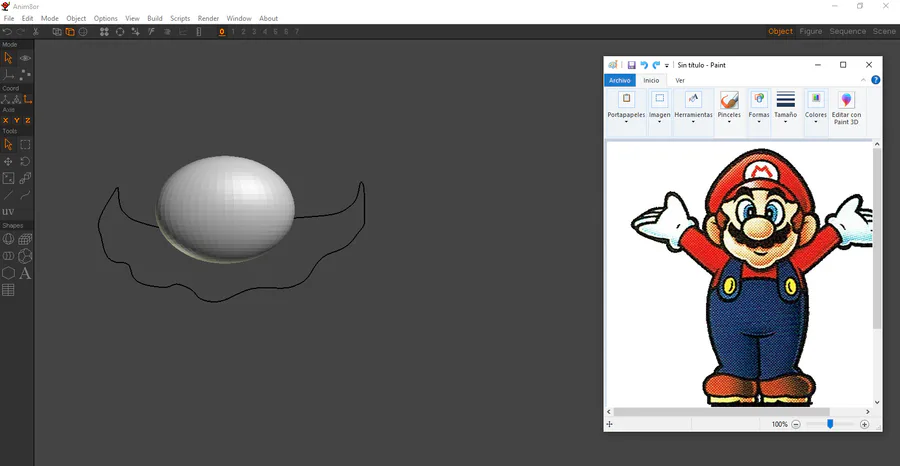
Task: Click Editar con Paint 3D button
Action: pos(847,108)
